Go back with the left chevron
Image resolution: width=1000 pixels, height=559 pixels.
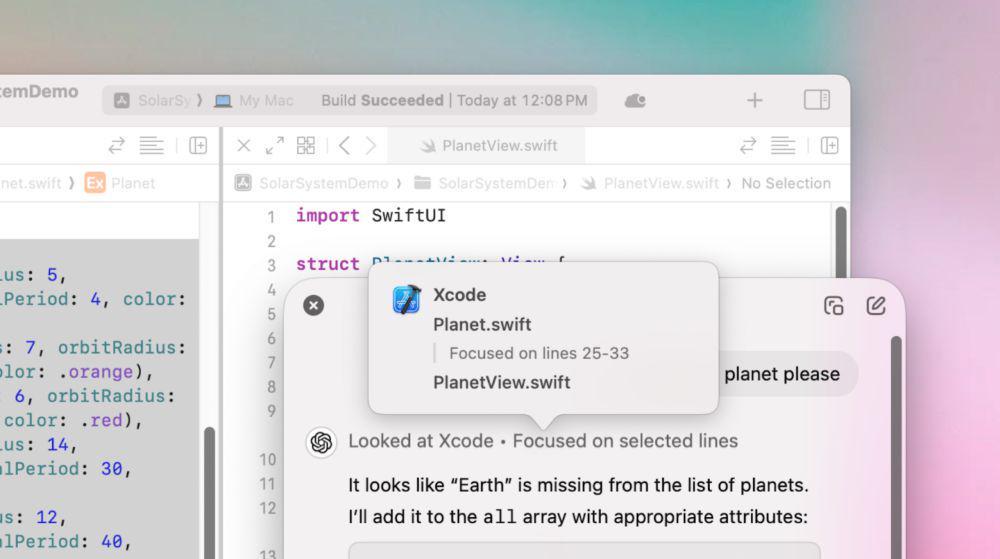[344, 145]
